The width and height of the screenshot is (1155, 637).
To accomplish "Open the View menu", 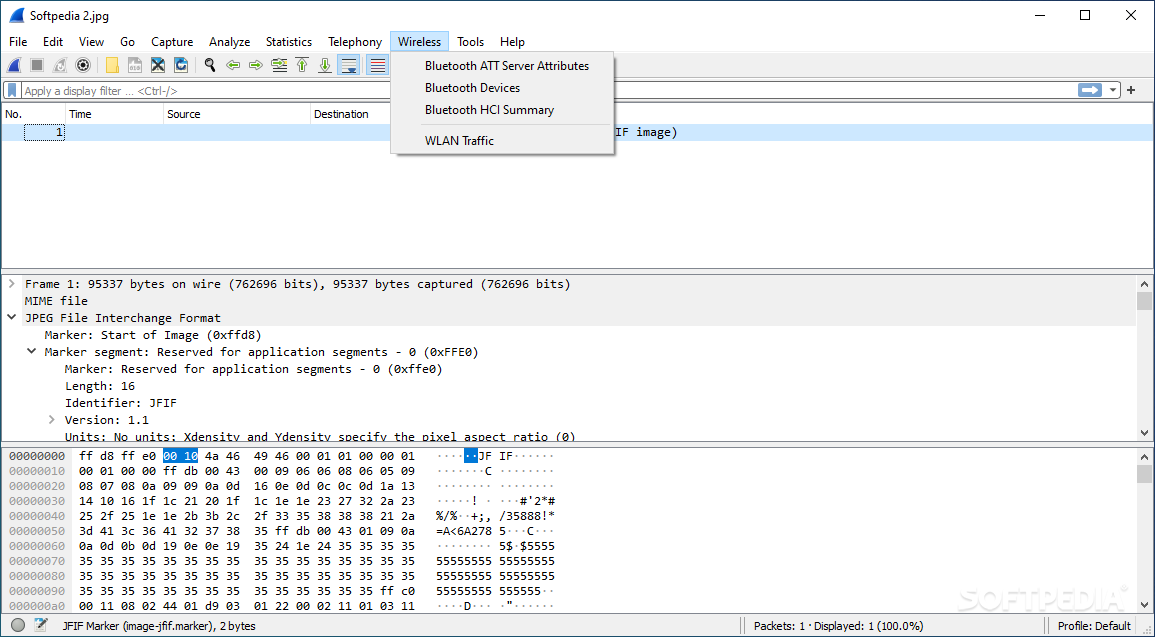I will (91, 42).
